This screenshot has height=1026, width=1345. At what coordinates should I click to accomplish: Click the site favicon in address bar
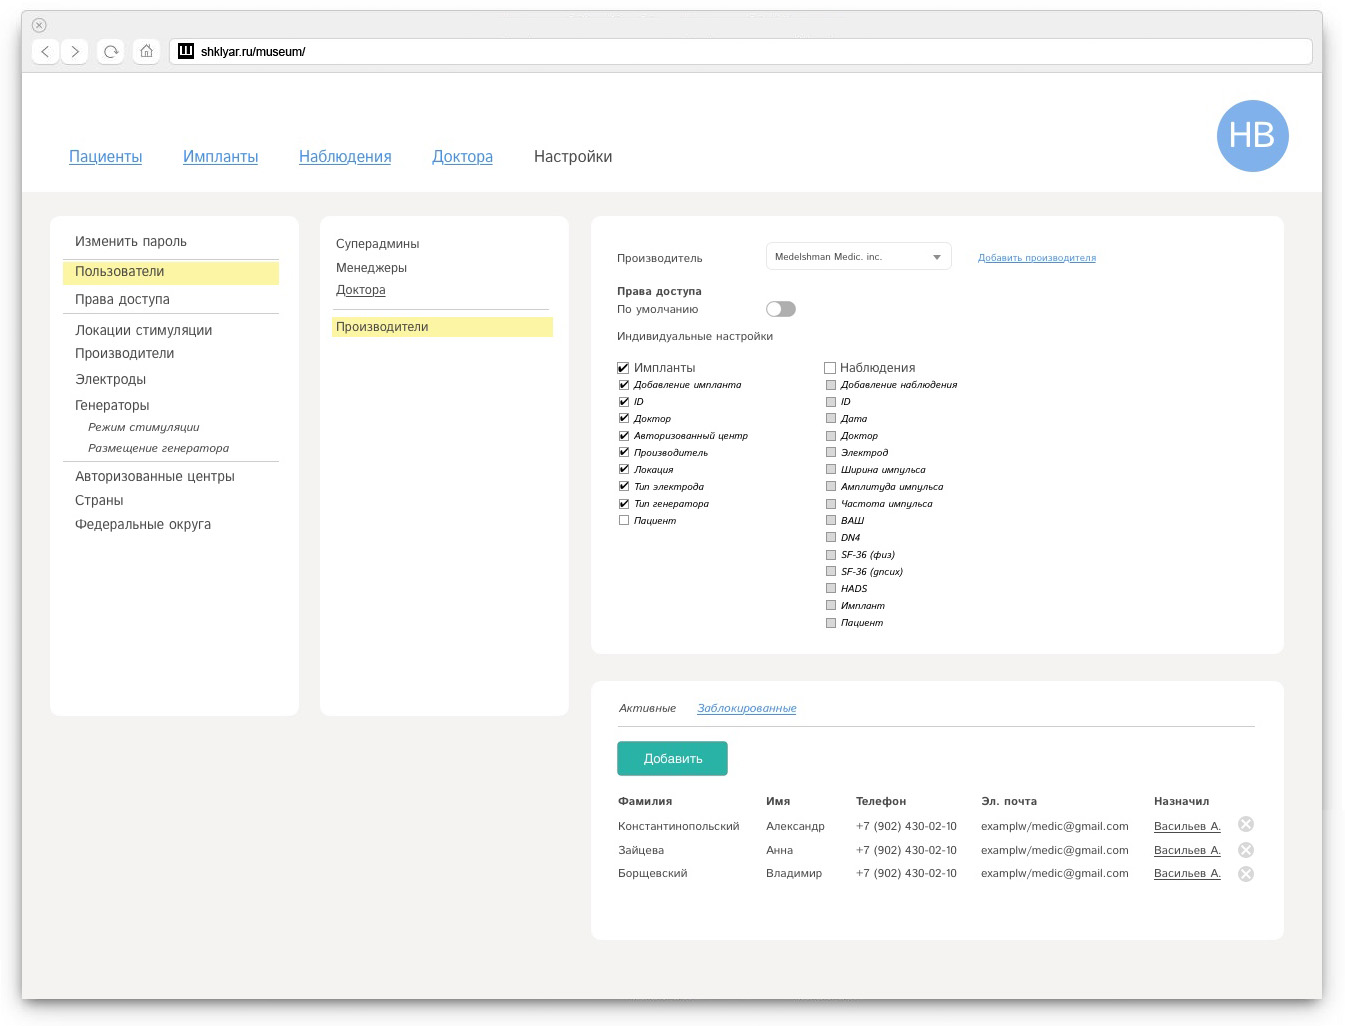coord(186,51)
